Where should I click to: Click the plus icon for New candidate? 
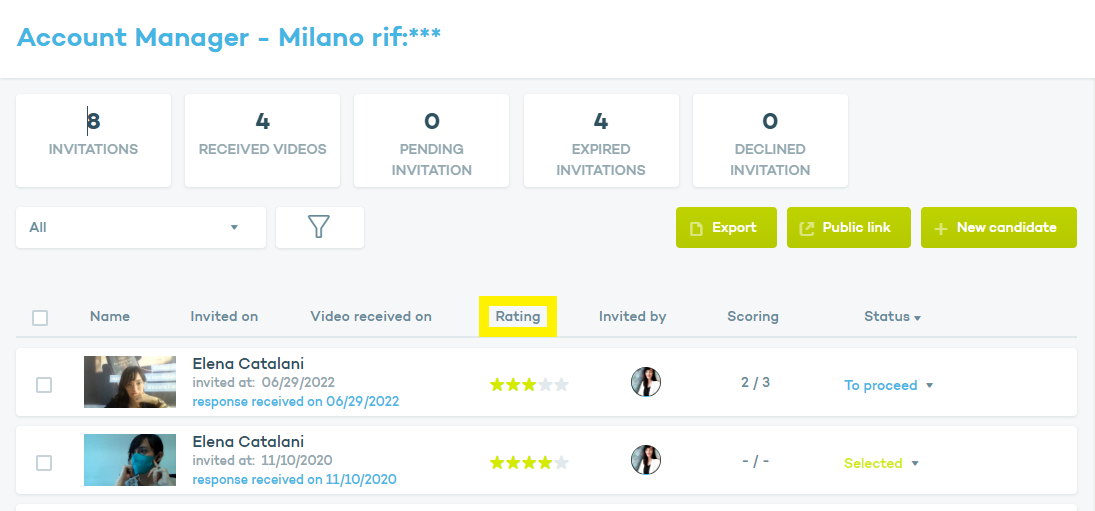tap(940, 228)
